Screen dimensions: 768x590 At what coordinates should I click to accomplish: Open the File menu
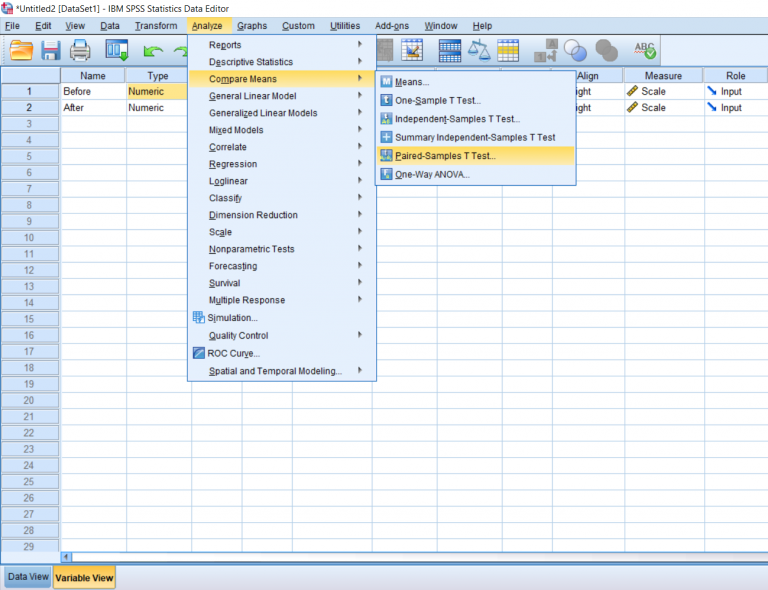(12, 26)
